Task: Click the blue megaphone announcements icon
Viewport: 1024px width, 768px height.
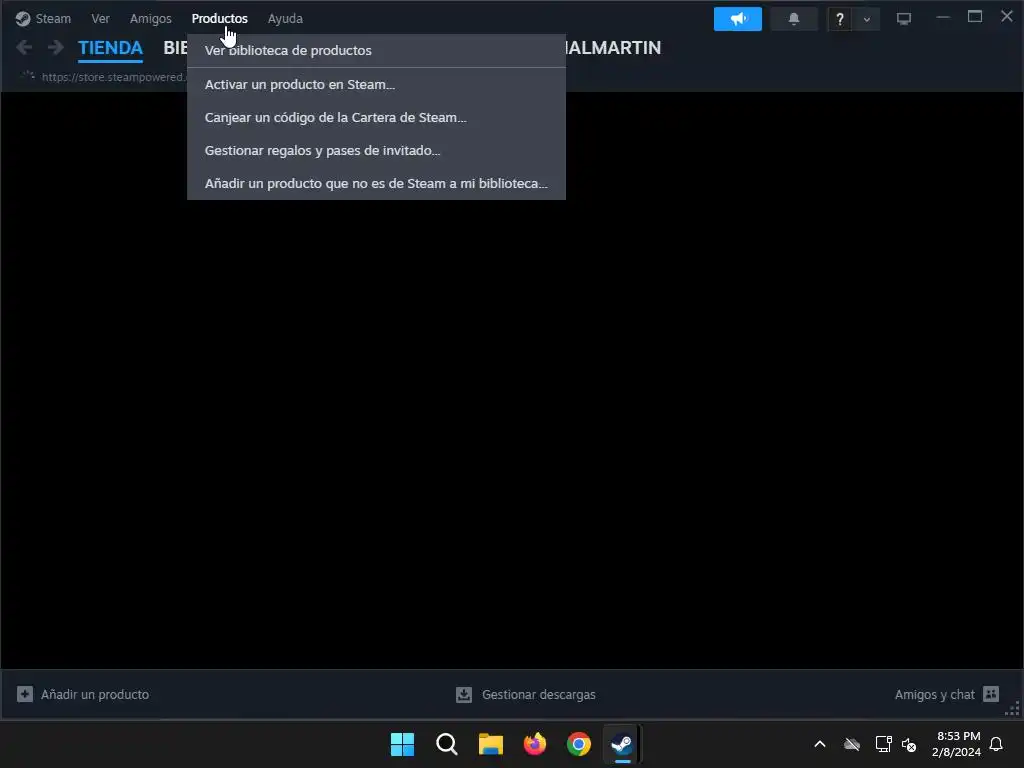Action: click(x=737, y=19)
